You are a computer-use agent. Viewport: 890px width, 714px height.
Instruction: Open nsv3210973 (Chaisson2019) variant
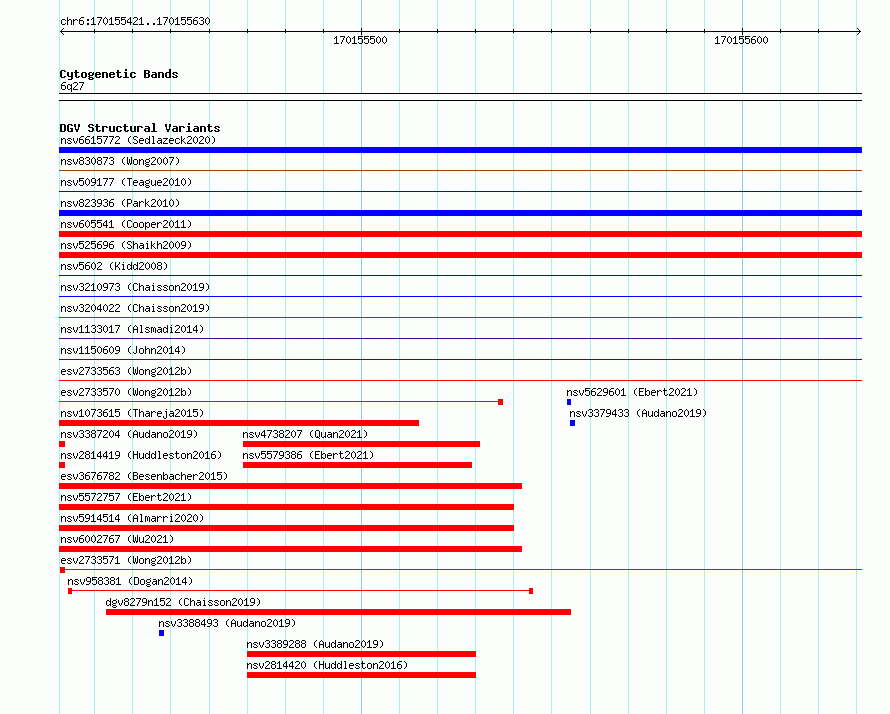point(135,287)
